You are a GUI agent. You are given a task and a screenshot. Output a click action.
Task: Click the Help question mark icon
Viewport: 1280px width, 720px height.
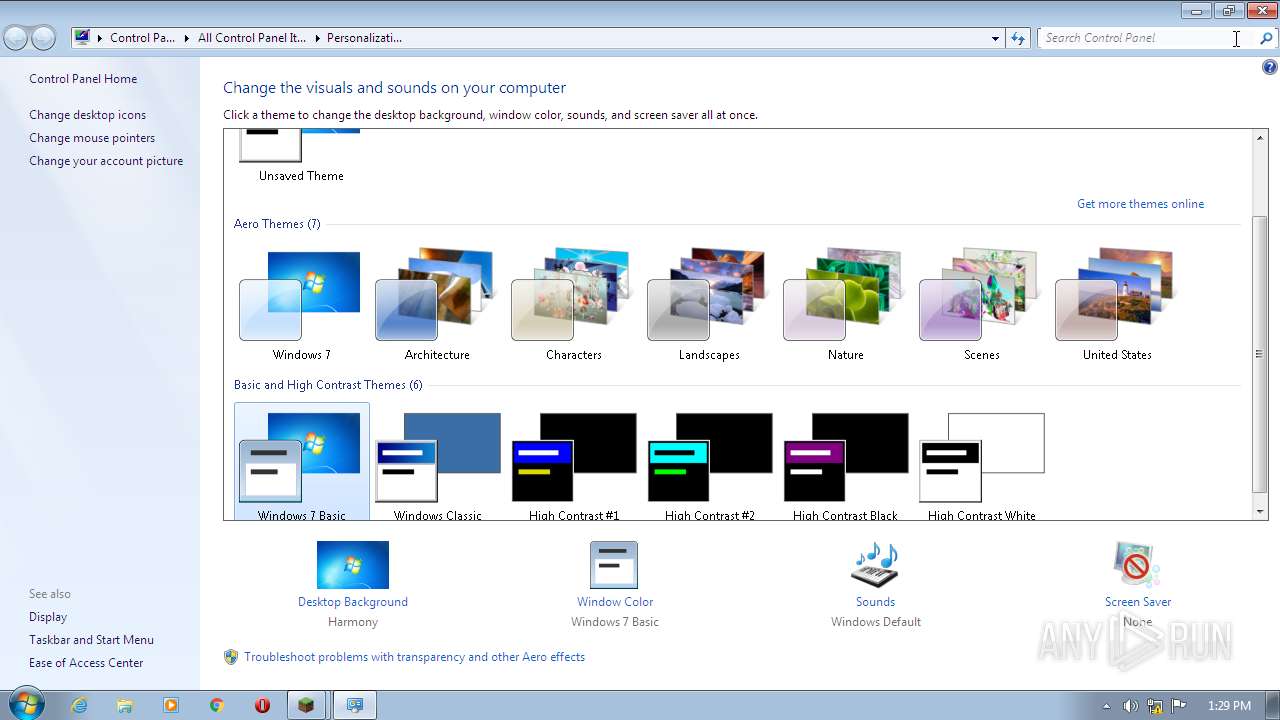coord(1269,68)
